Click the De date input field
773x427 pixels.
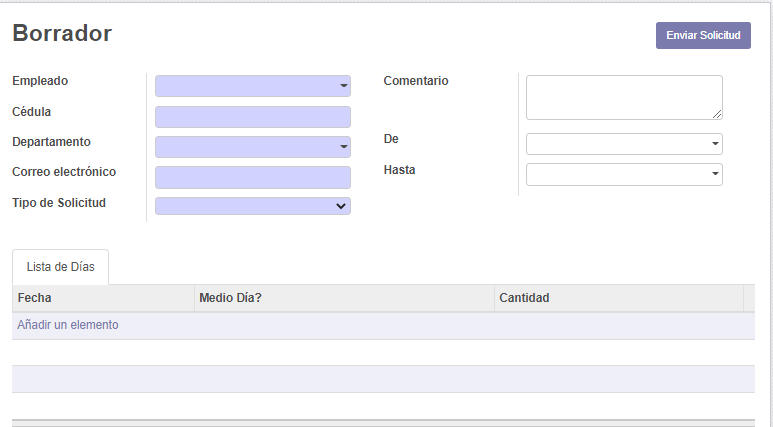pyautogui.click(x=618, y=144)
